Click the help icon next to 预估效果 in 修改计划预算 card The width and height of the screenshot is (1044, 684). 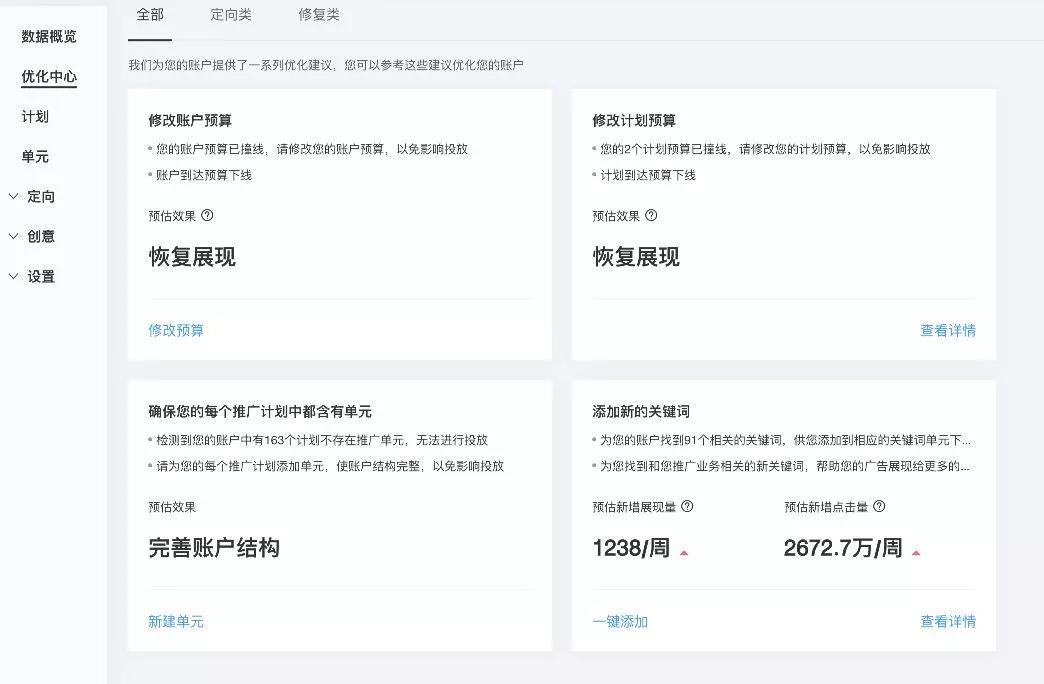[x=652, y=215]
